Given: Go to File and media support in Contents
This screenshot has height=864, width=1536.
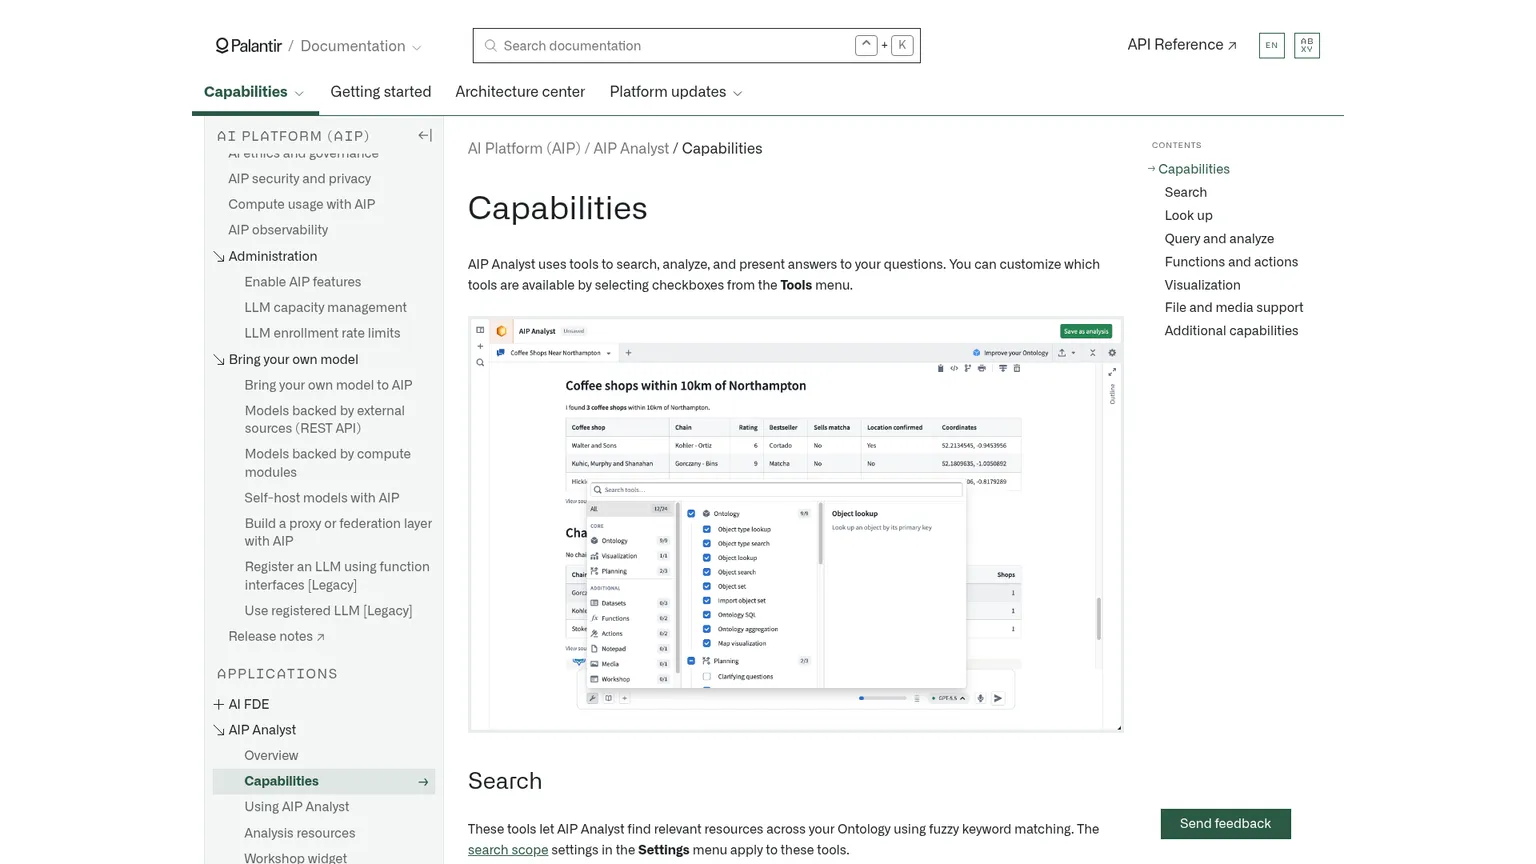Looking at the screenshot, I should [x=1234, y=308].
